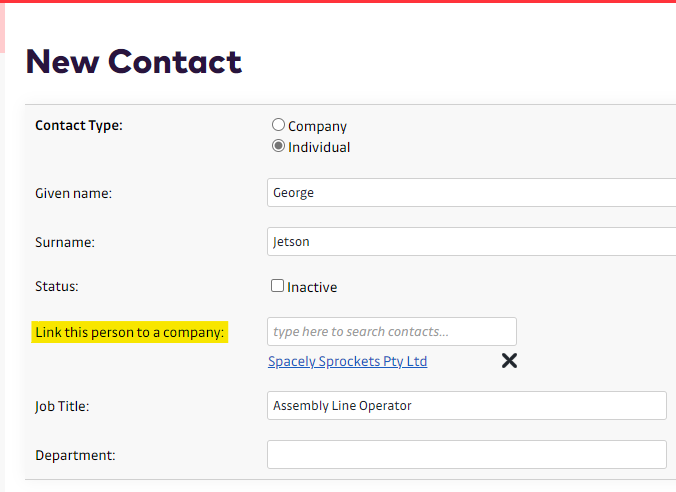Click the "Inactive" text beside the checkbox
The width and height of the screenshot is (676, 492).
(x=312, y=287)
